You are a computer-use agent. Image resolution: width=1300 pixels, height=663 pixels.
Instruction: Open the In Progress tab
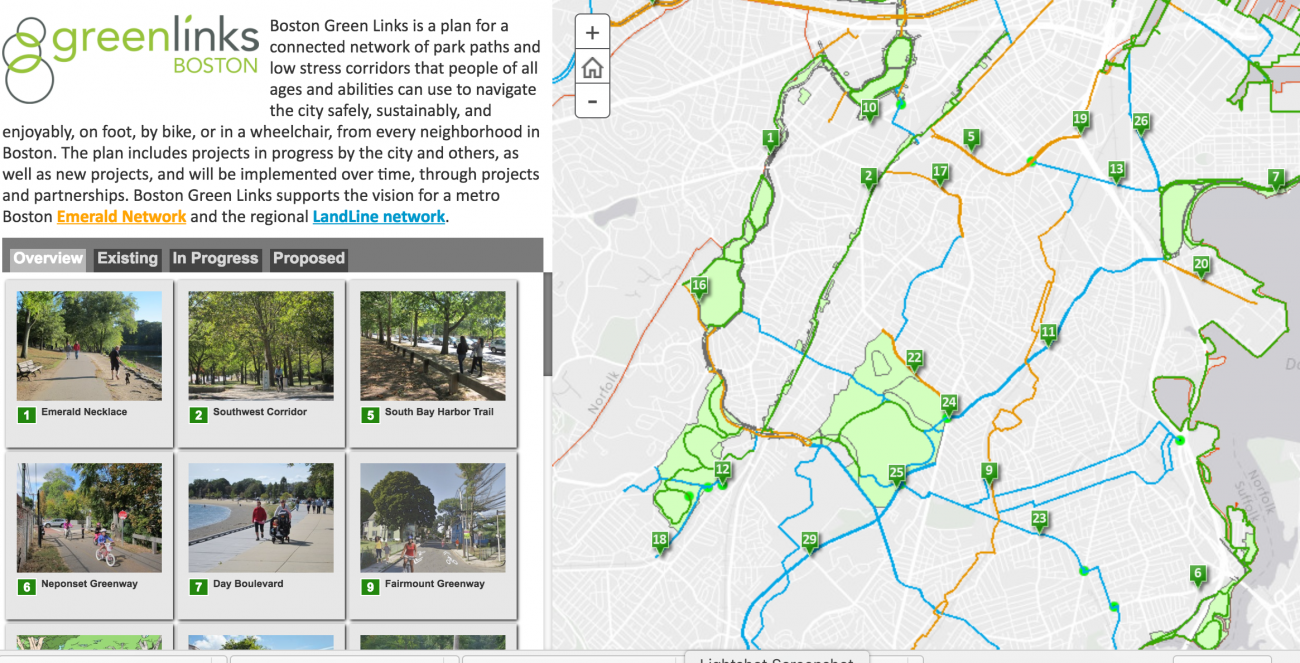(215, 259)
